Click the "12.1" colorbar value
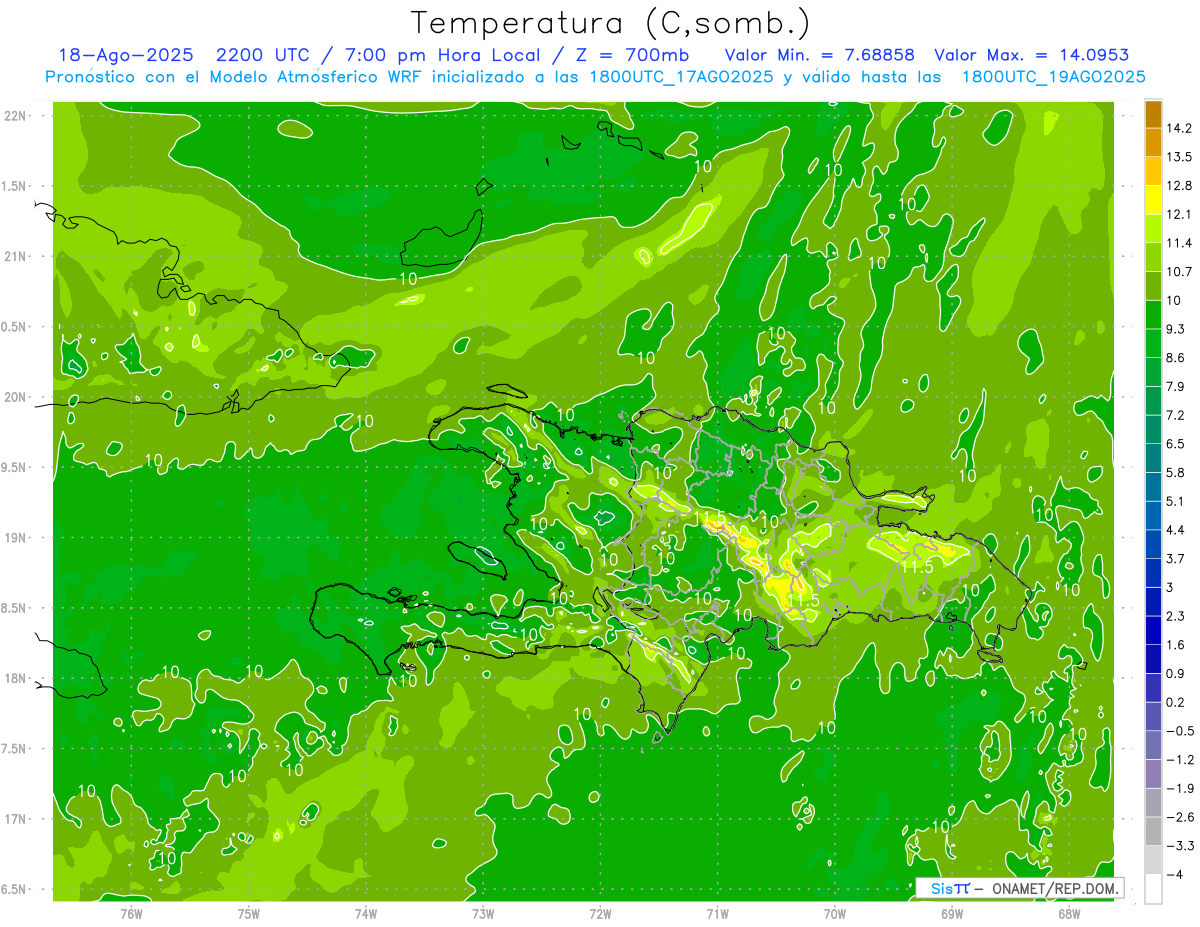Viewport: 1200px width, 927px height. (1179, 214)
